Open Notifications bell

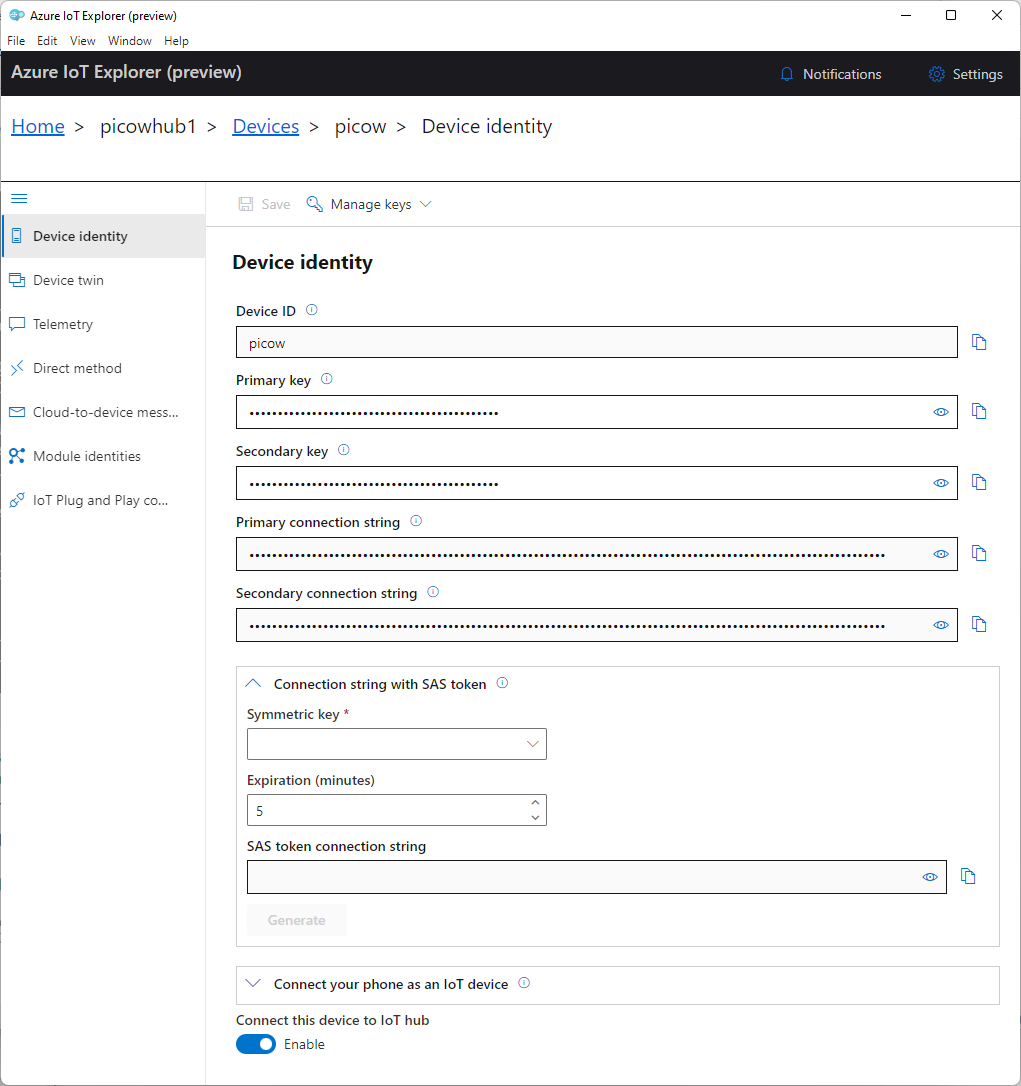[786, 74]
